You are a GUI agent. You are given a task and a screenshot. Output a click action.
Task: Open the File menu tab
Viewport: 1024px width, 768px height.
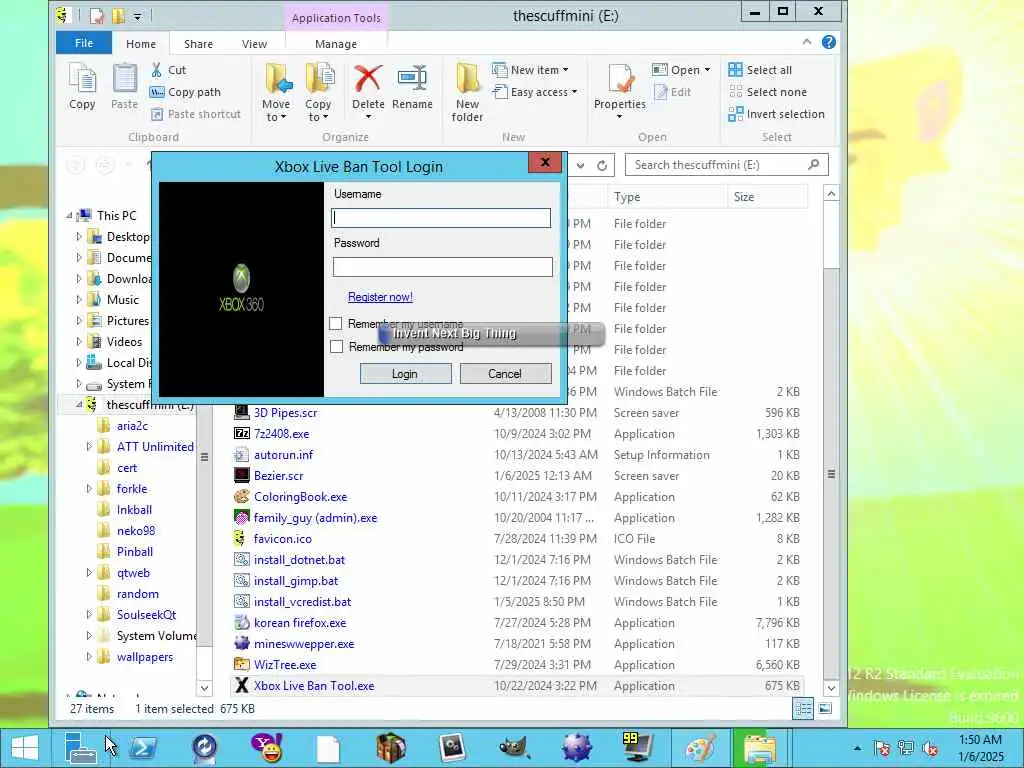pyautogui.click(x=84, y=43)
